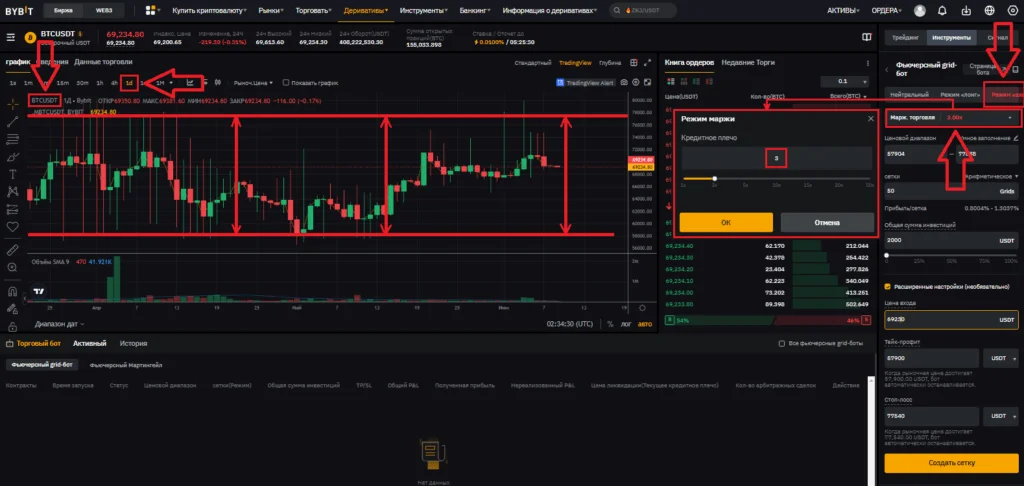Take a chart snapshot with camera icon
The height and width of the screenshot is (486, 1024).
(x=624, y=82)
